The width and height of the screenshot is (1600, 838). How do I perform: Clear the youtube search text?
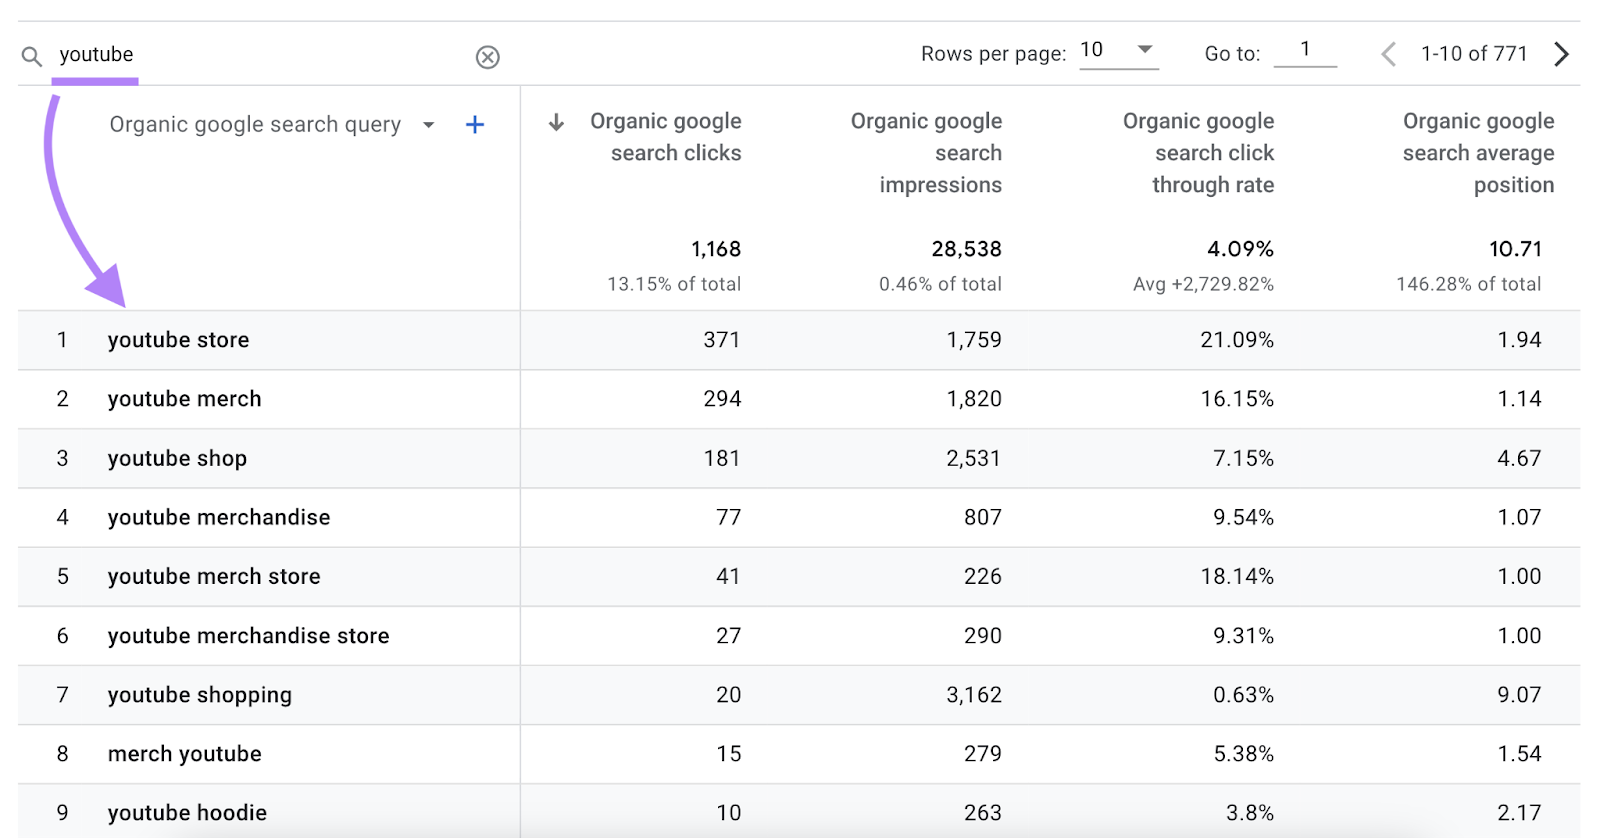click(487, 57)
